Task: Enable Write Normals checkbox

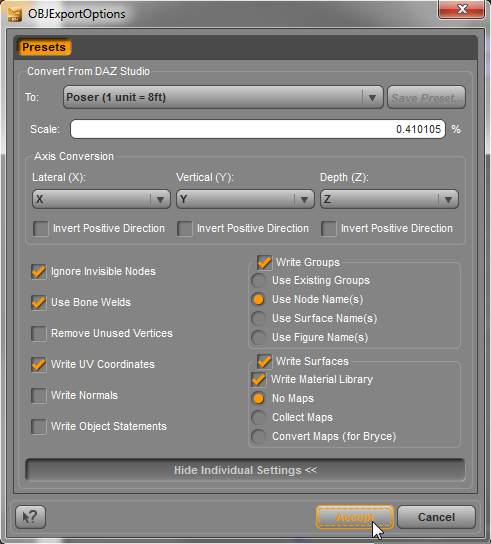Action: click(x=39, y=396)
